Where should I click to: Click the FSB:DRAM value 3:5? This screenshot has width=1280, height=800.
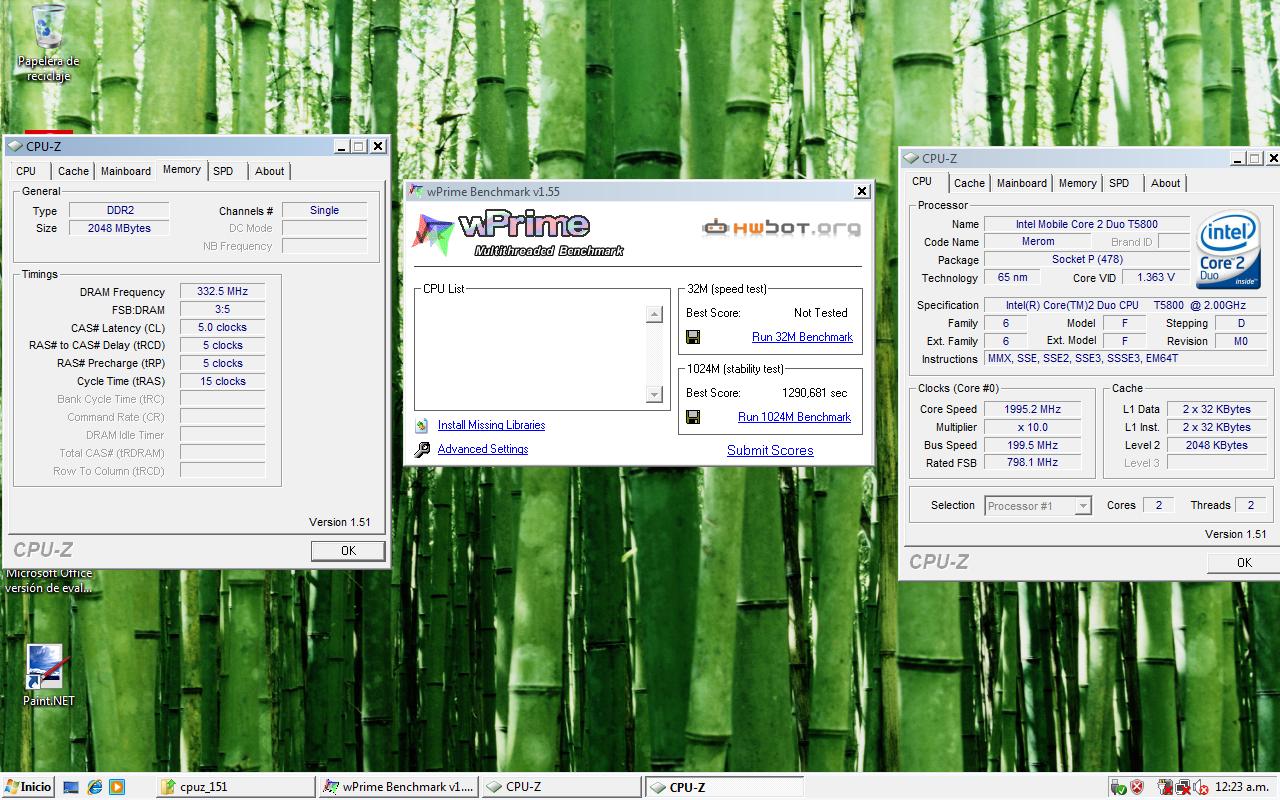tap(222, 310)
